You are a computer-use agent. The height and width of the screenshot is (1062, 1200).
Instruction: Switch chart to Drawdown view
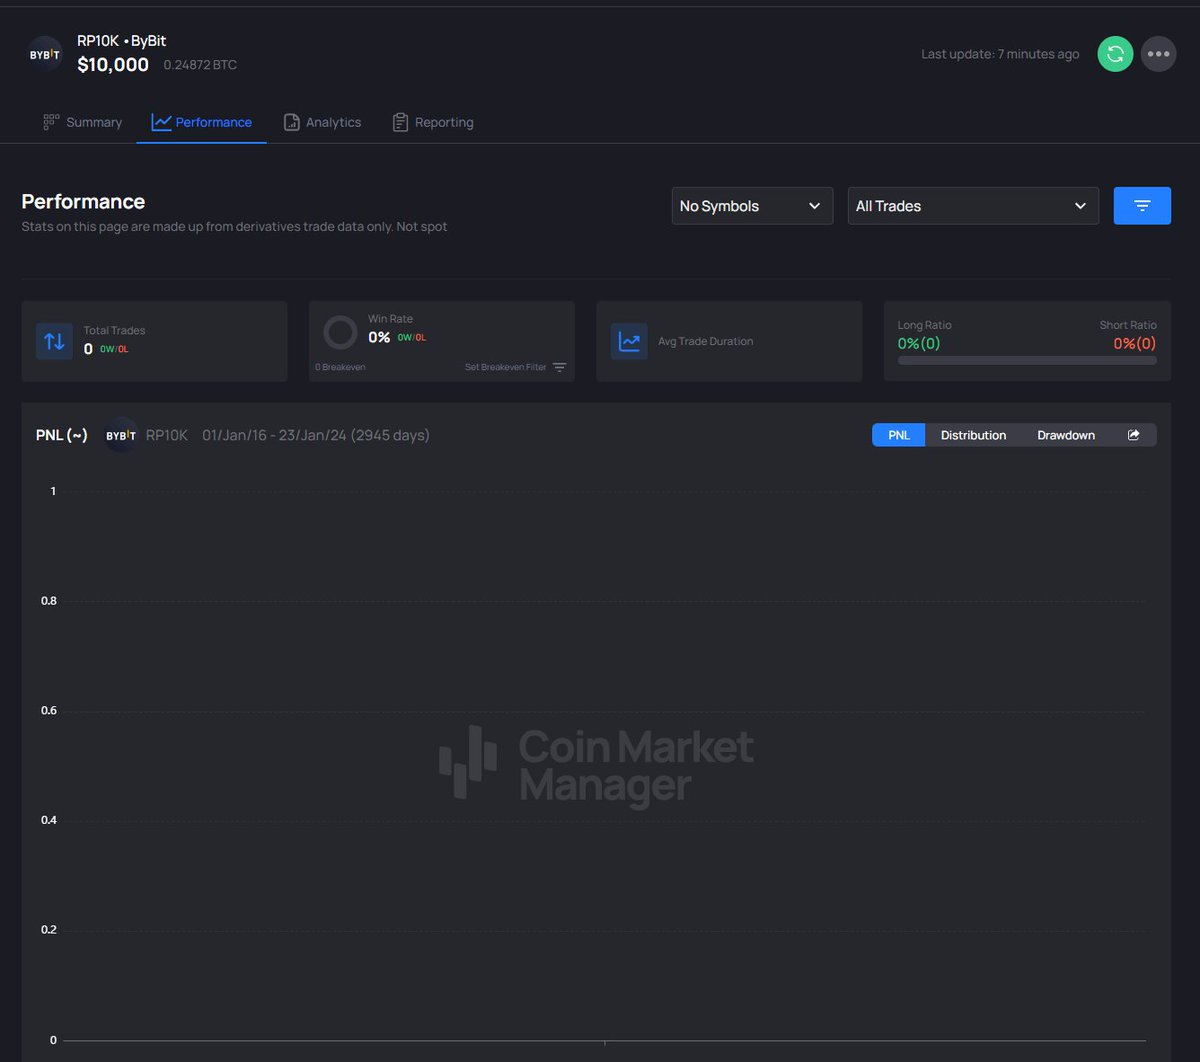click(x=1066, y=435)
